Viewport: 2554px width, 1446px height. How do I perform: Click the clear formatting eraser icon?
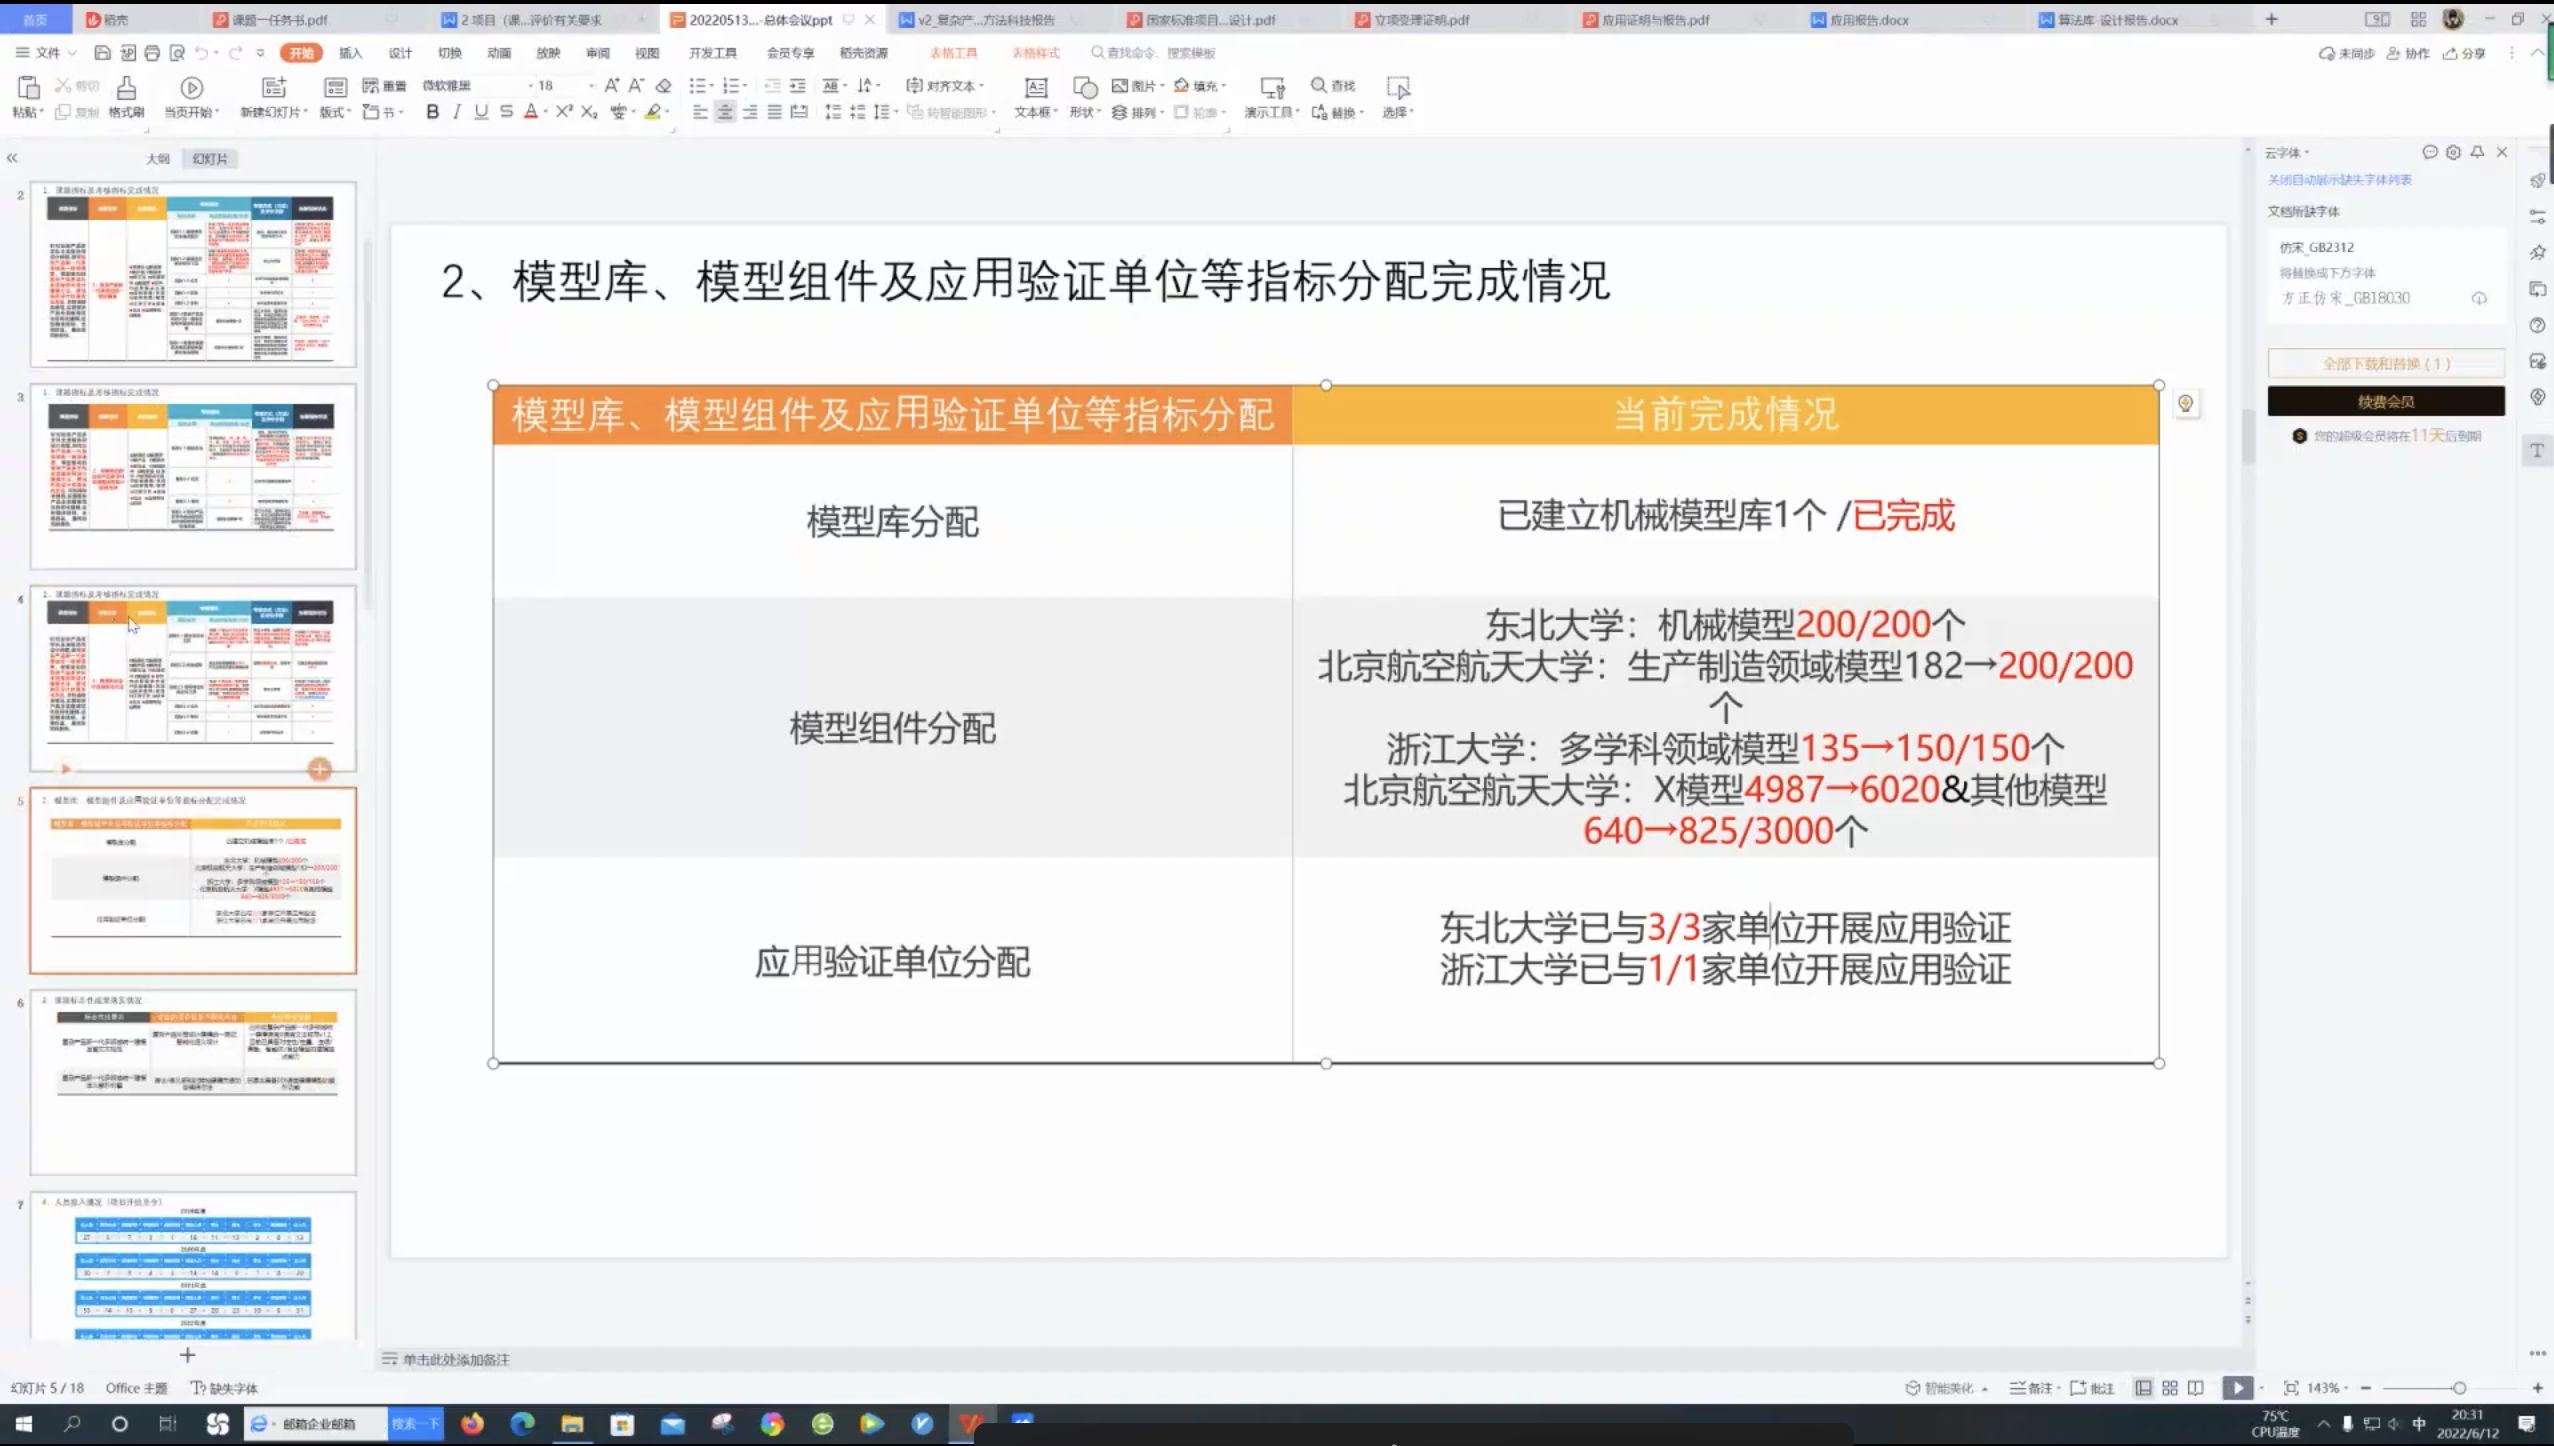point(663,86)
